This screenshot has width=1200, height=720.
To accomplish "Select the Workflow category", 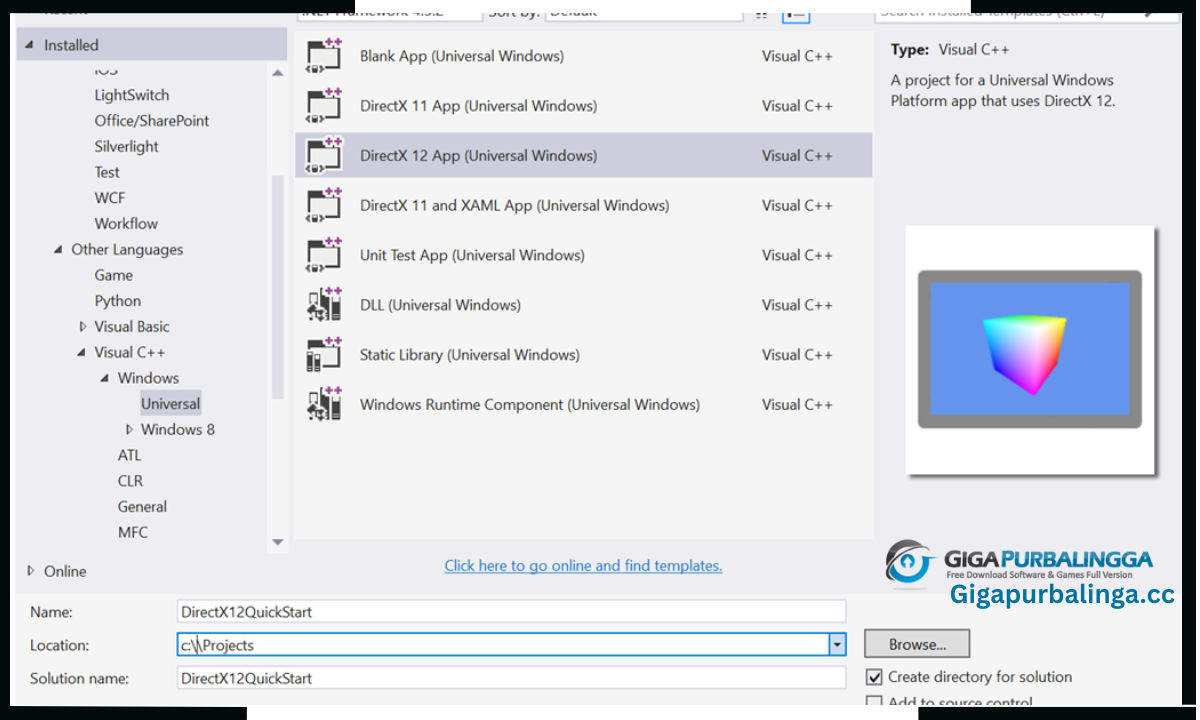I will 126,224.
